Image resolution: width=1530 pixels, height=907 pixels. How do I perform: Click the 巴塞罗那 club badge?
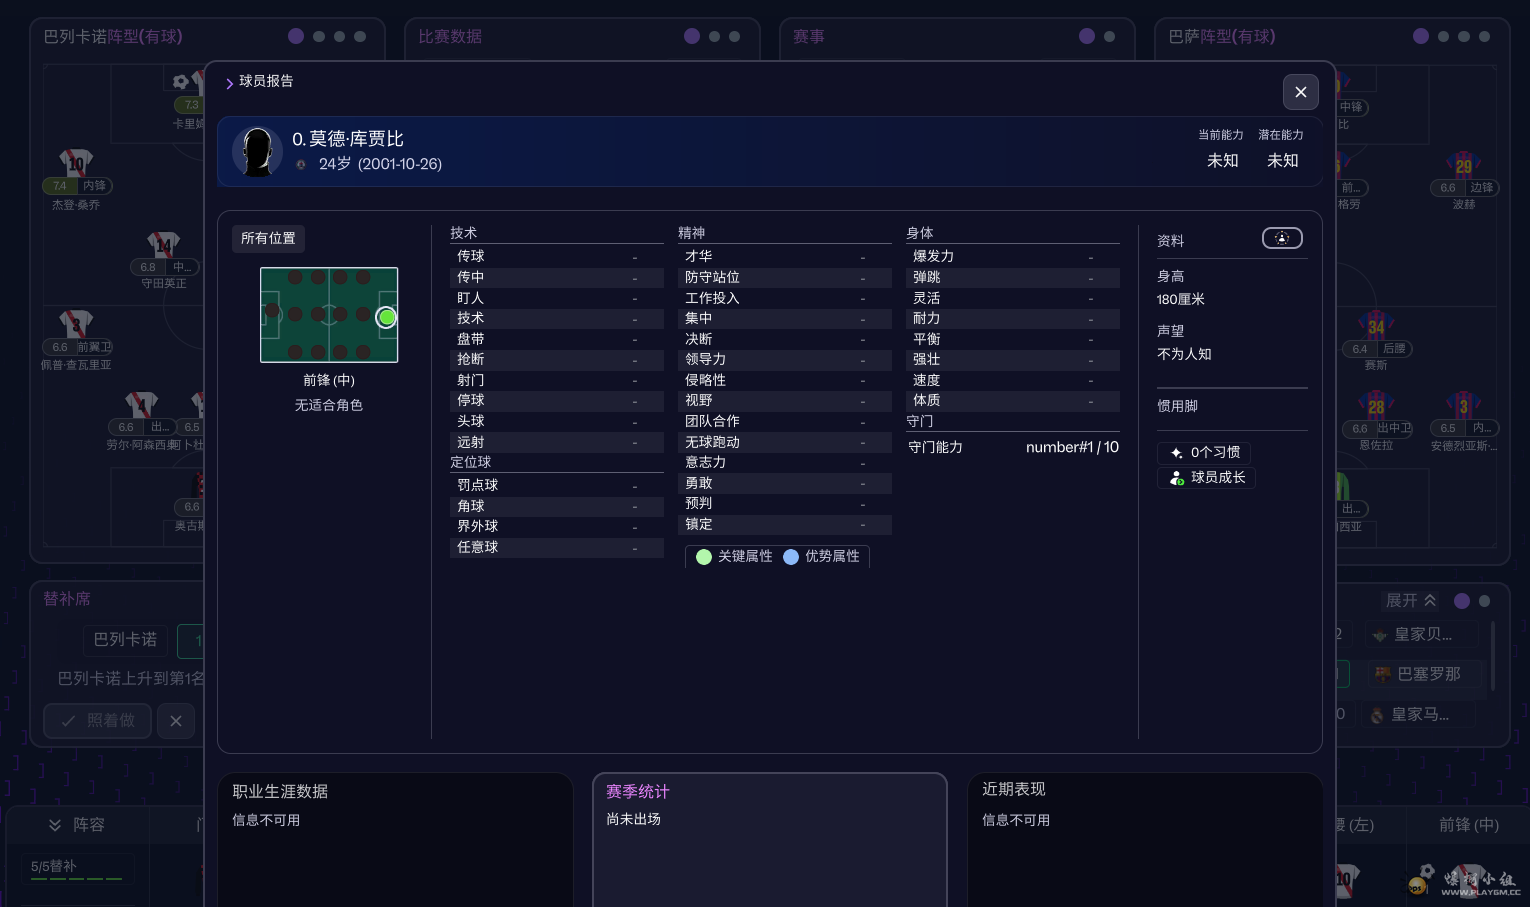(1383, 674)
